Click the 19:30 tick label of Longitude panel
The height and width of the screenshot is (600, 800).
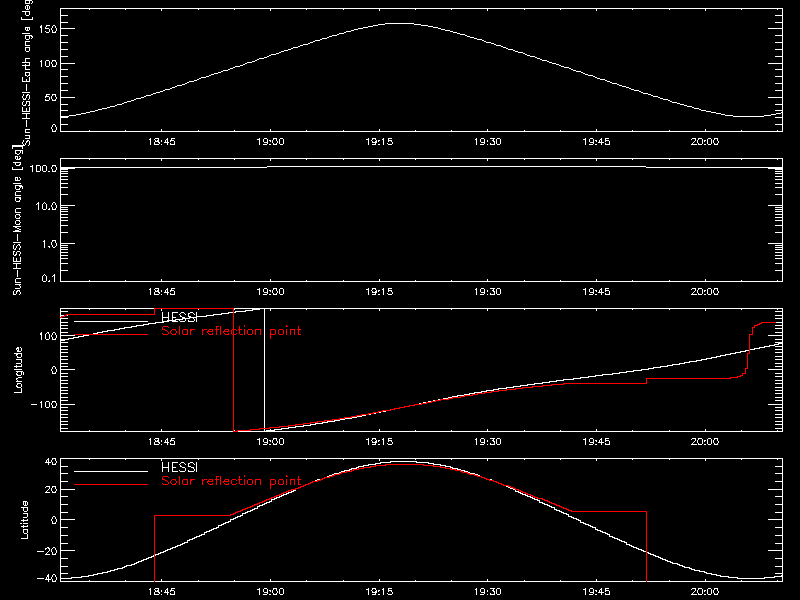tap(488, 442)
